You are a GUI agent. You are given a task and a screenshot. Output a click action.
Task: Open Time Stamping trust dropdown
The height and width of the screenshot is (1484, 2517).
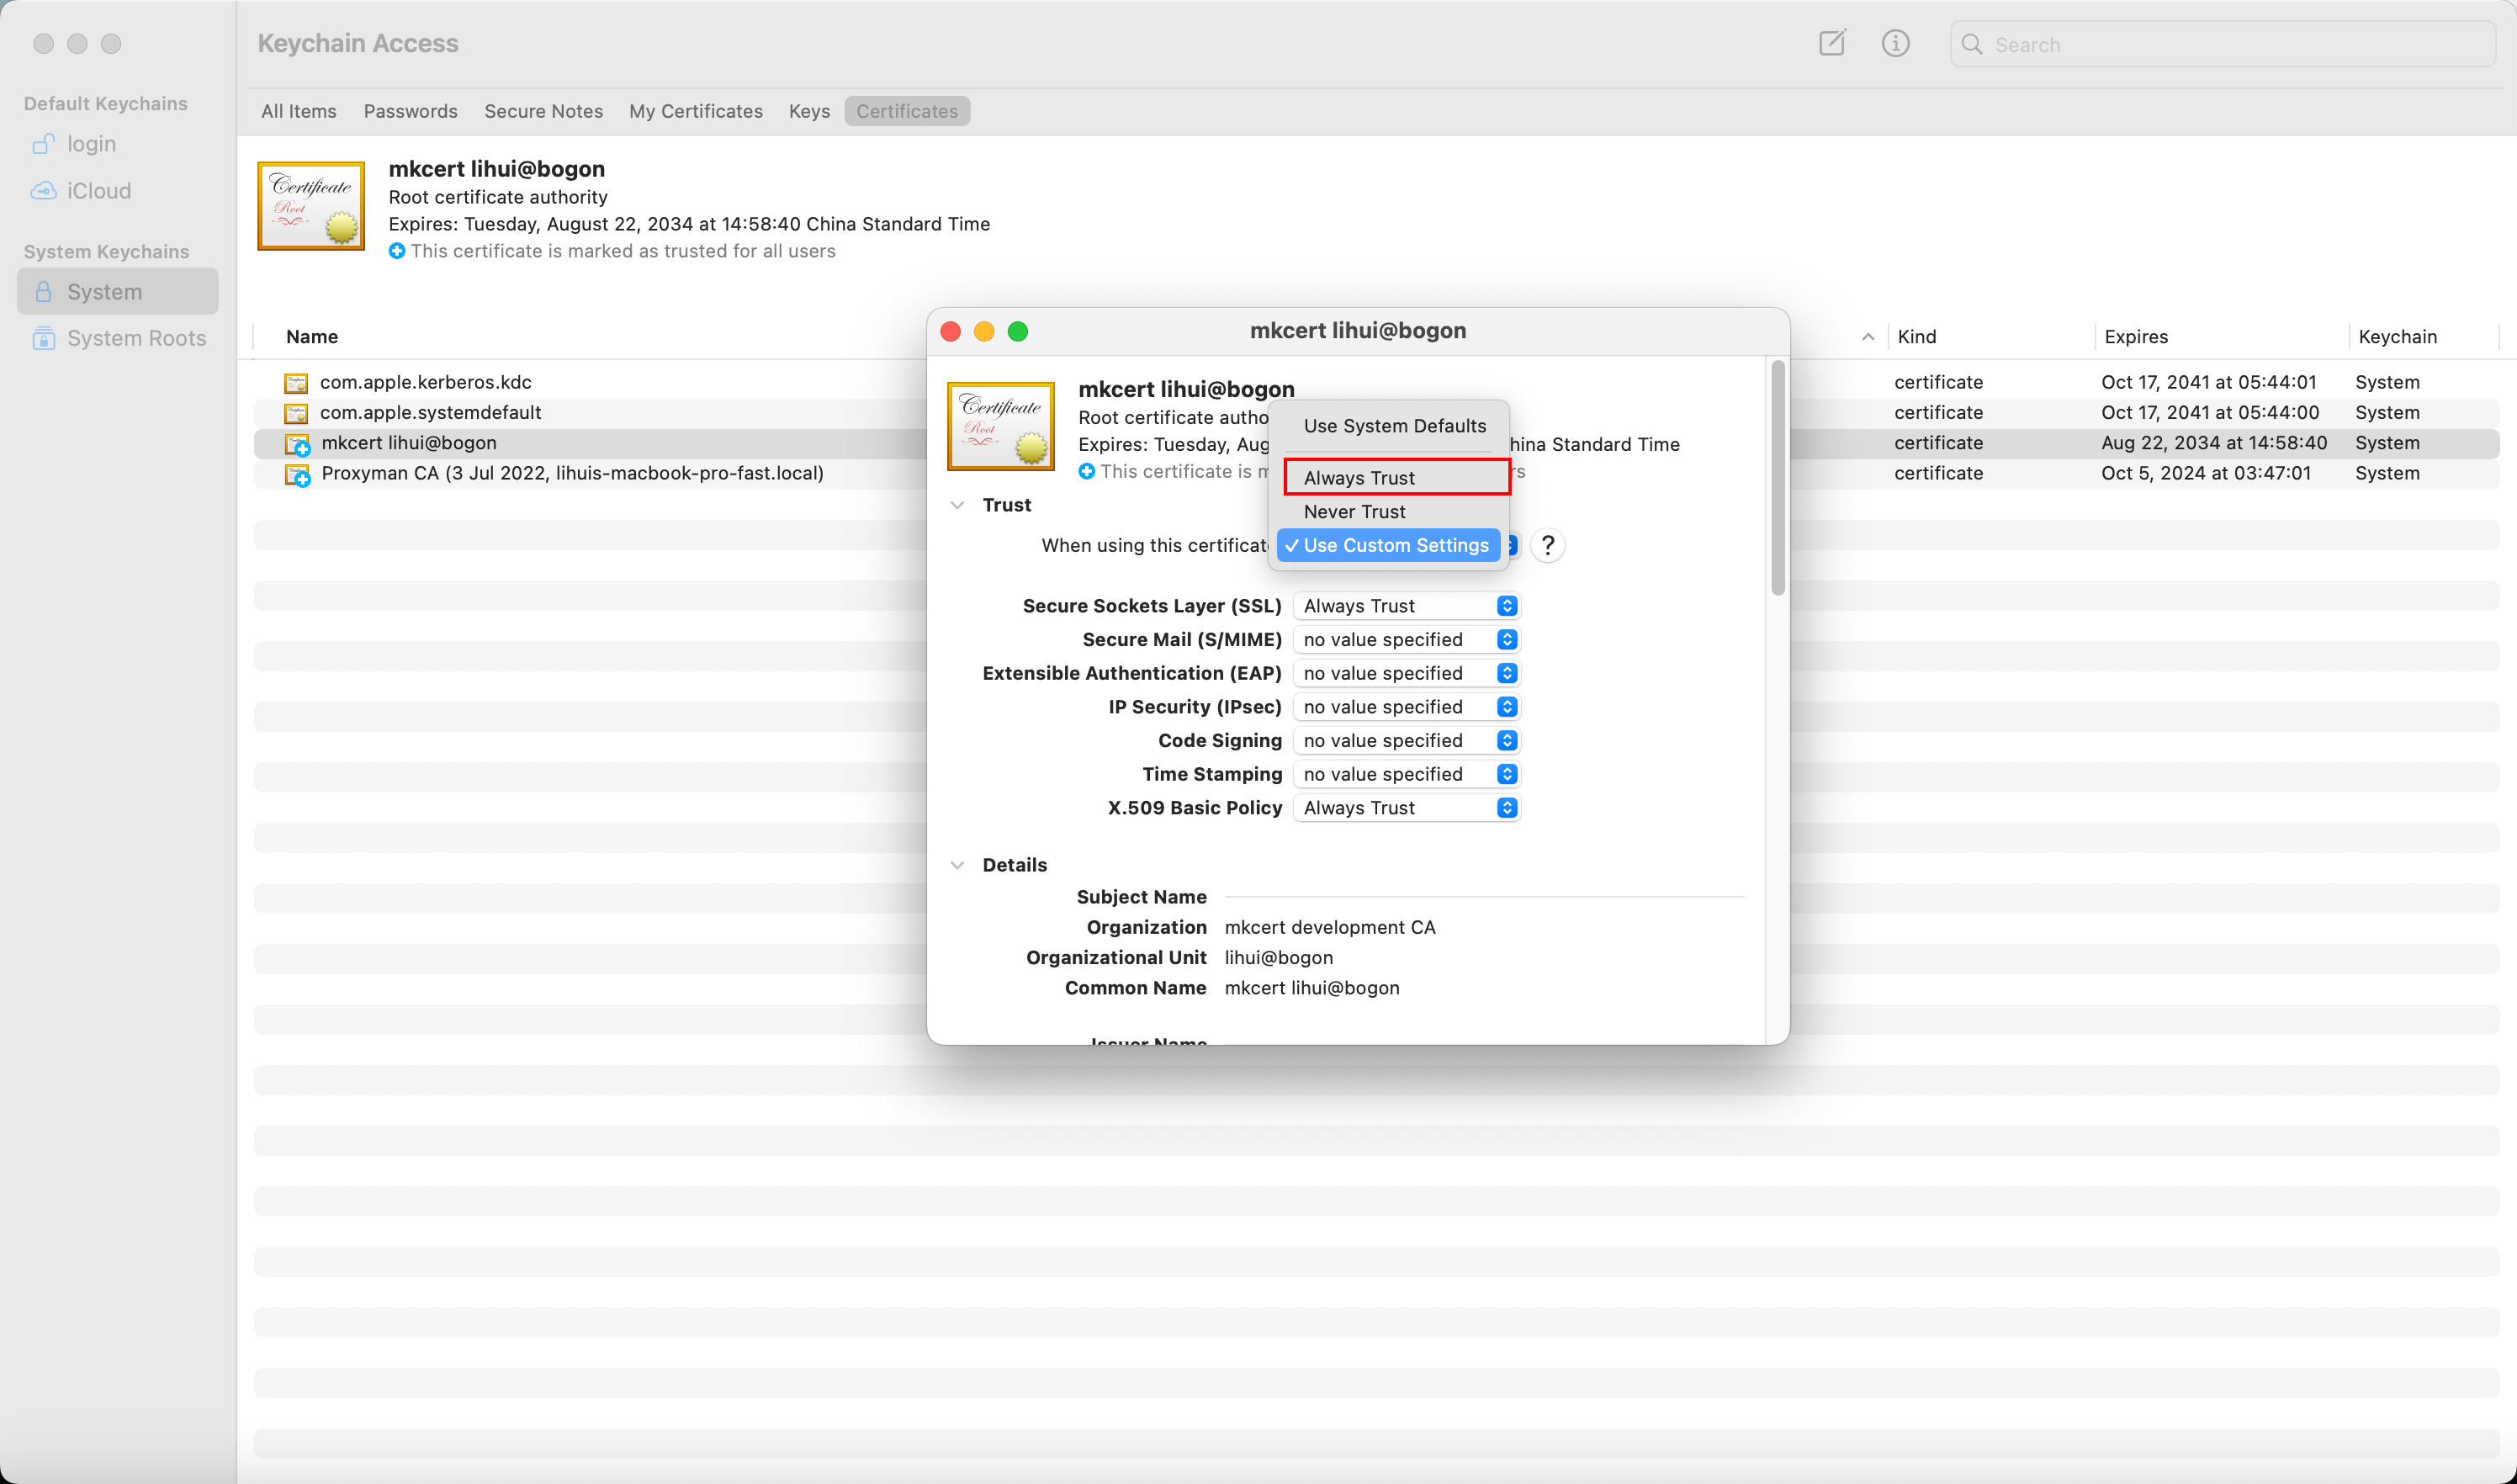[1406, 774]
